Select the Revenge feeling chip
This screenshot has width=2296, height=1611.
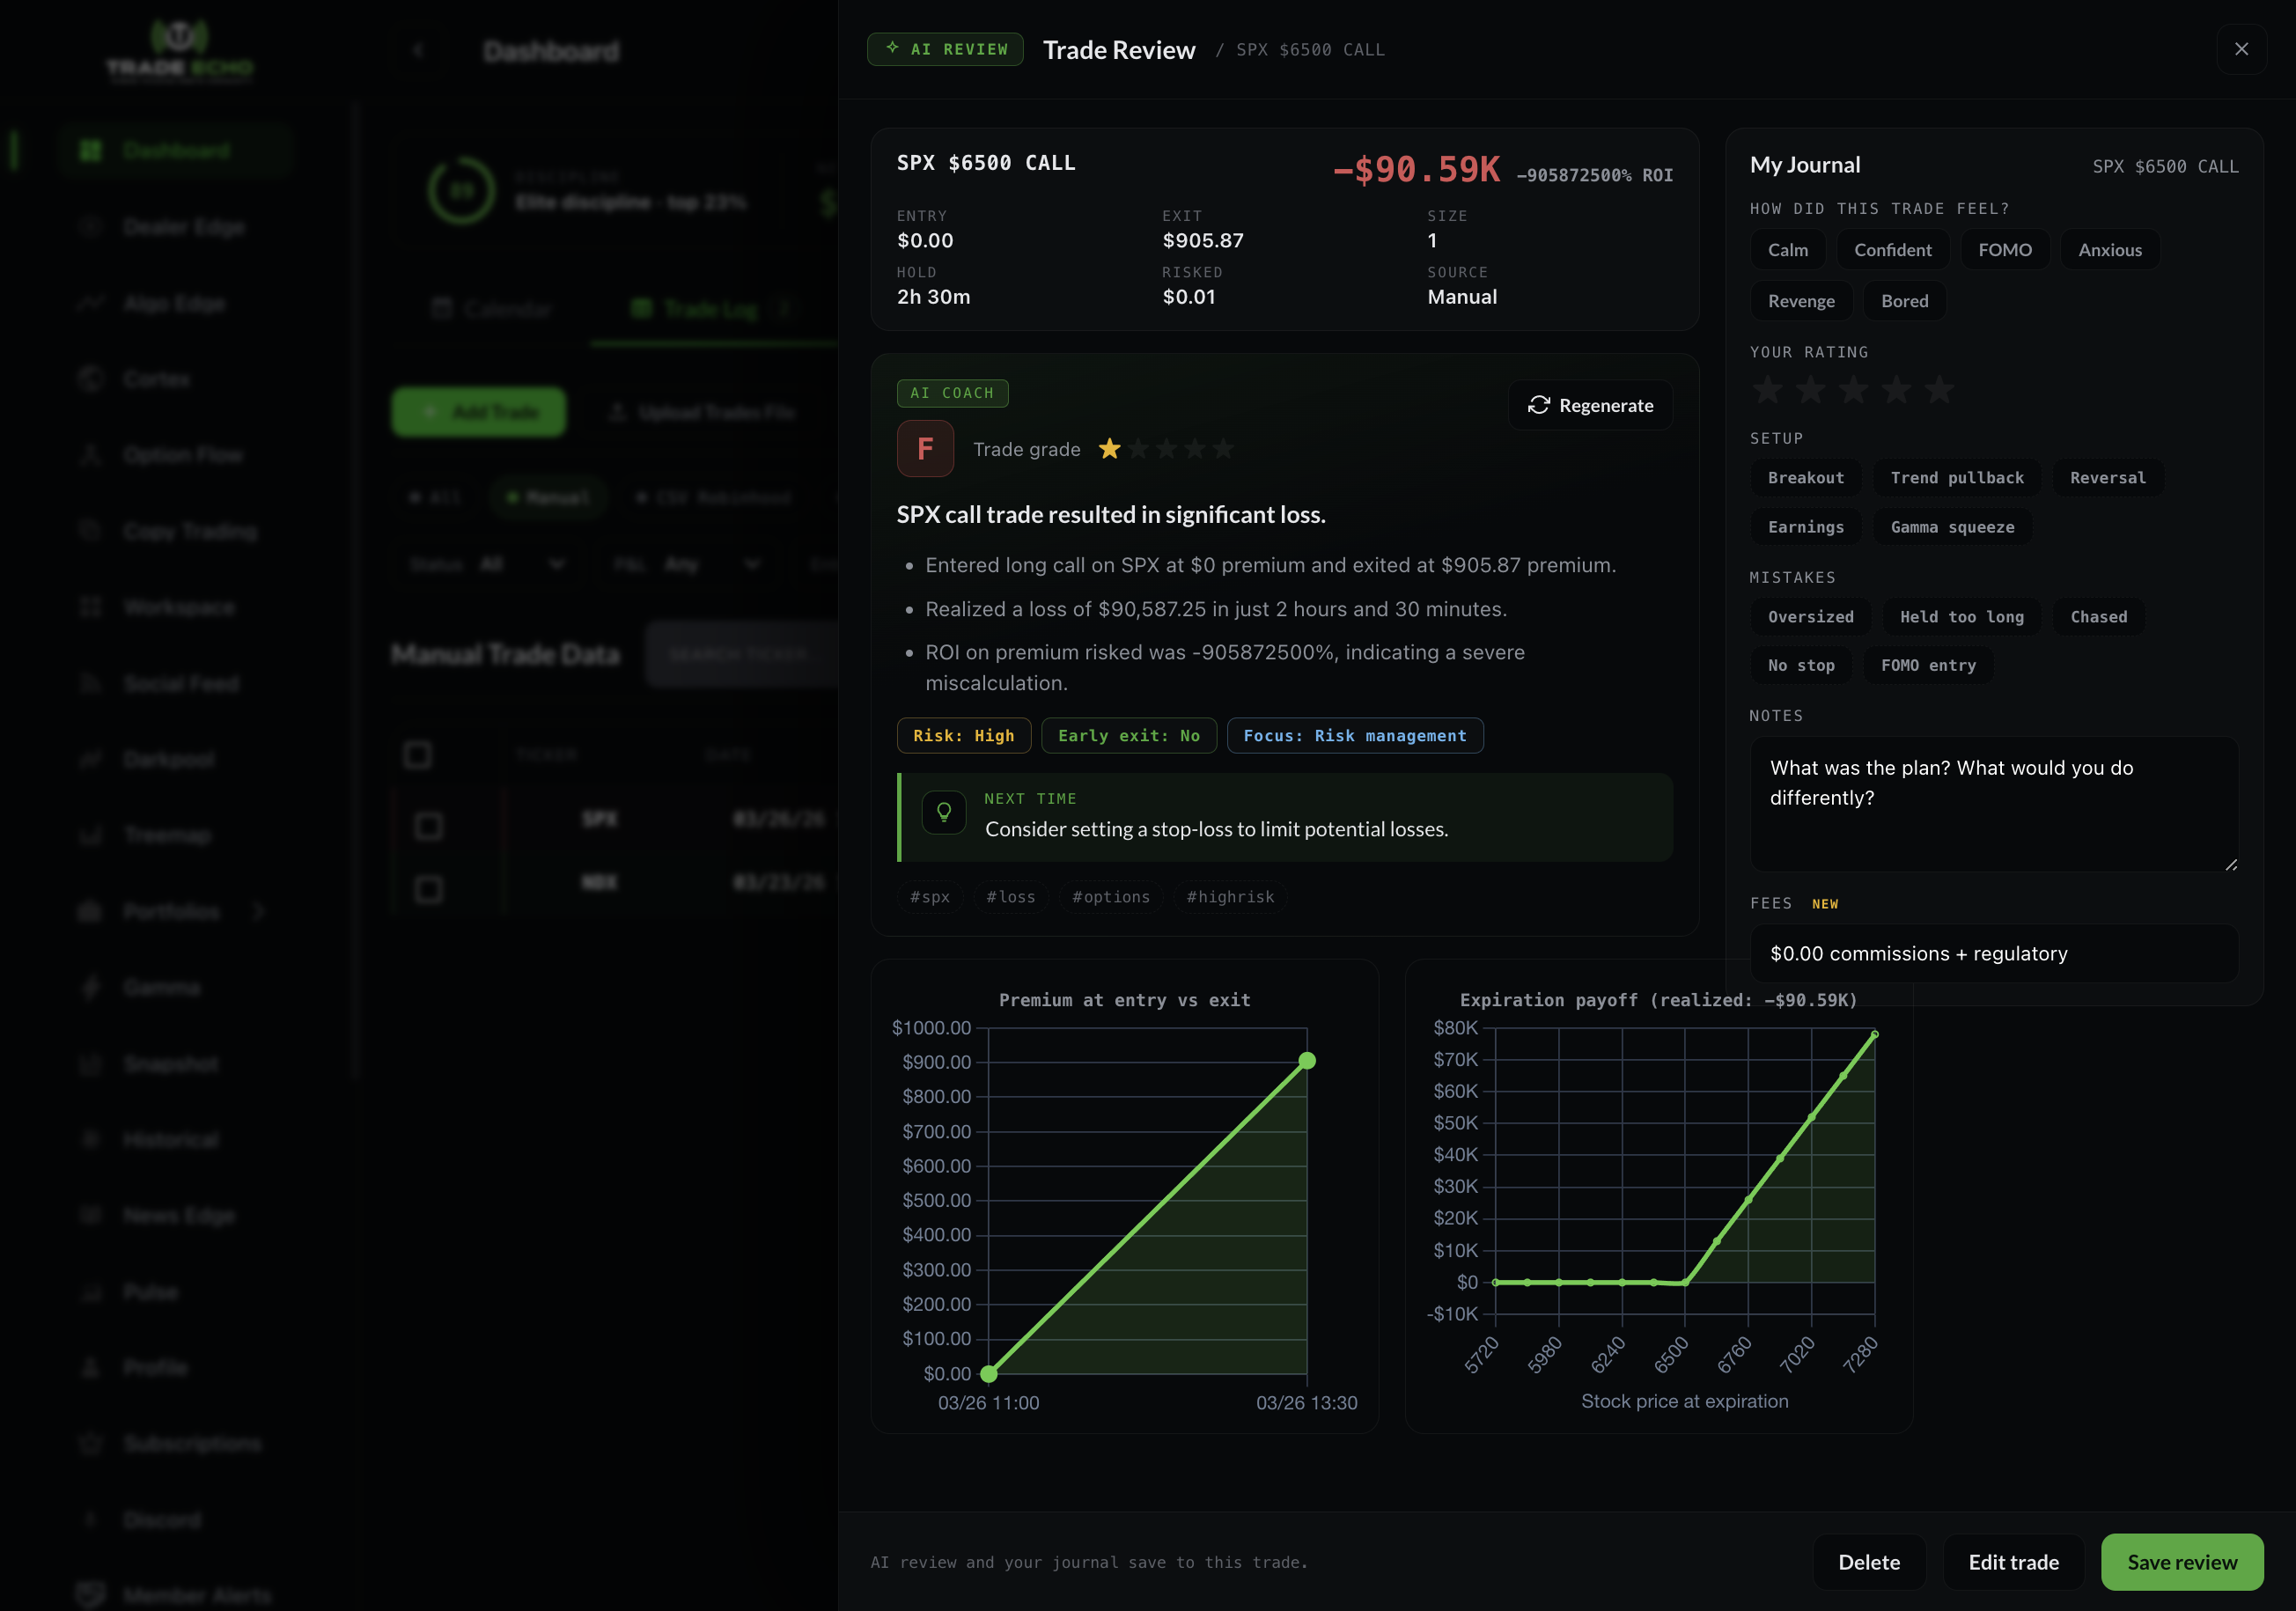click(x=1801, y=301)
